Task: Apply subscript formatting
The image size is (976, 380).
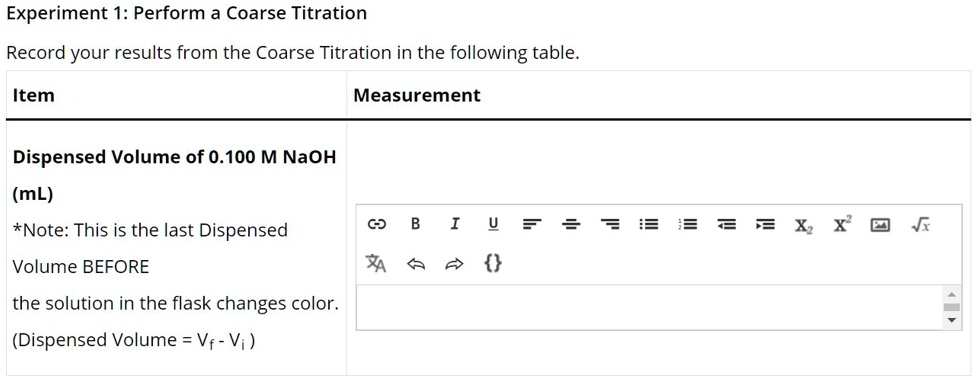Action: 803,224
